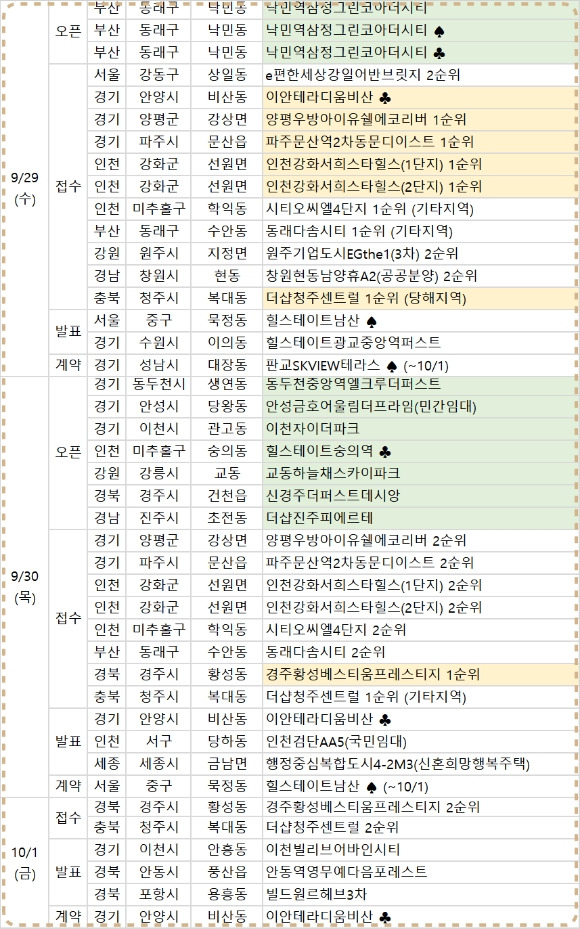Select 시티오씨엘4단지 1순위 (기타지역)
This screenshot has width=580, height=929.
pyautogui.click(x=370, y=209)
